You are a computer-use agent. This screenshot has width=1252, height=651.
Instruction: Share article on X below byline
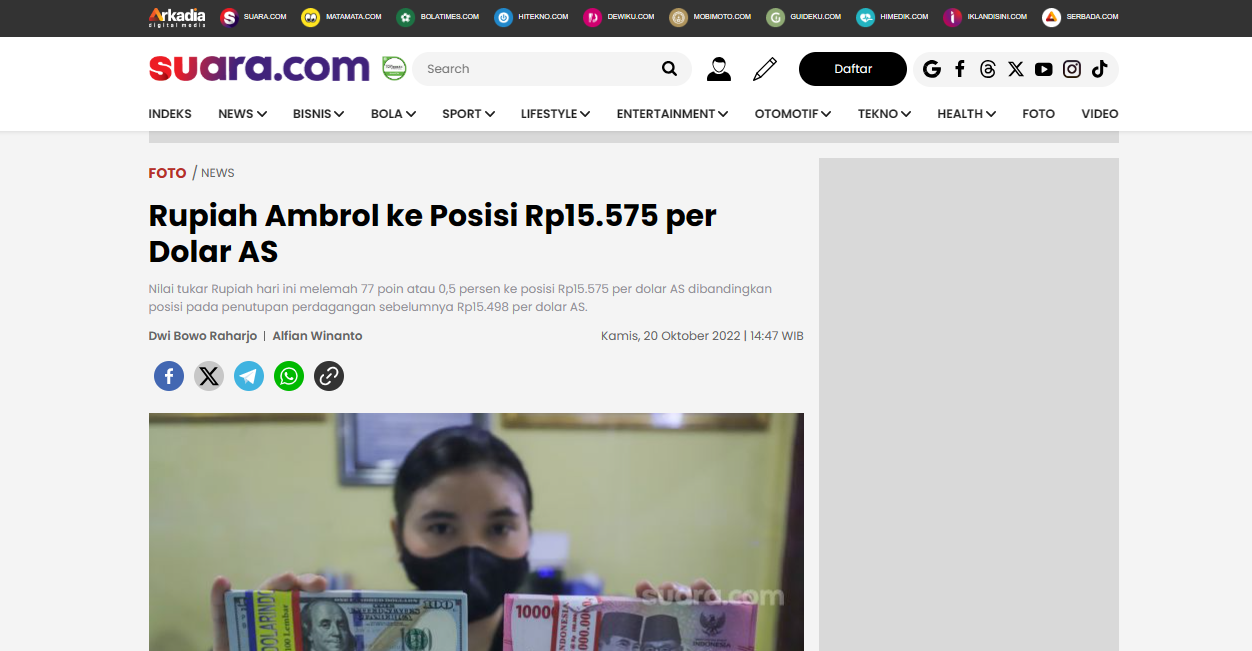(209, 376)
